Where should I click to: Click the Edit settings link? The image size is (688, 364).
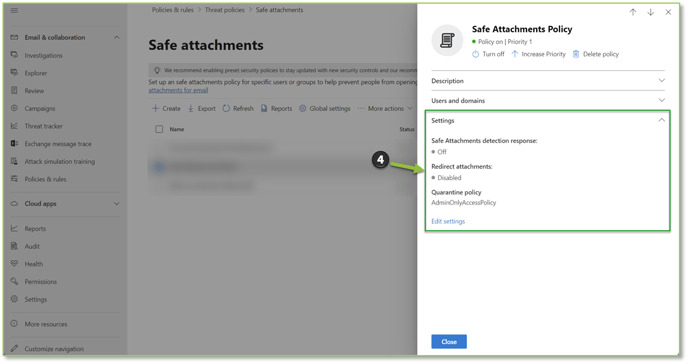coord(448,221)
